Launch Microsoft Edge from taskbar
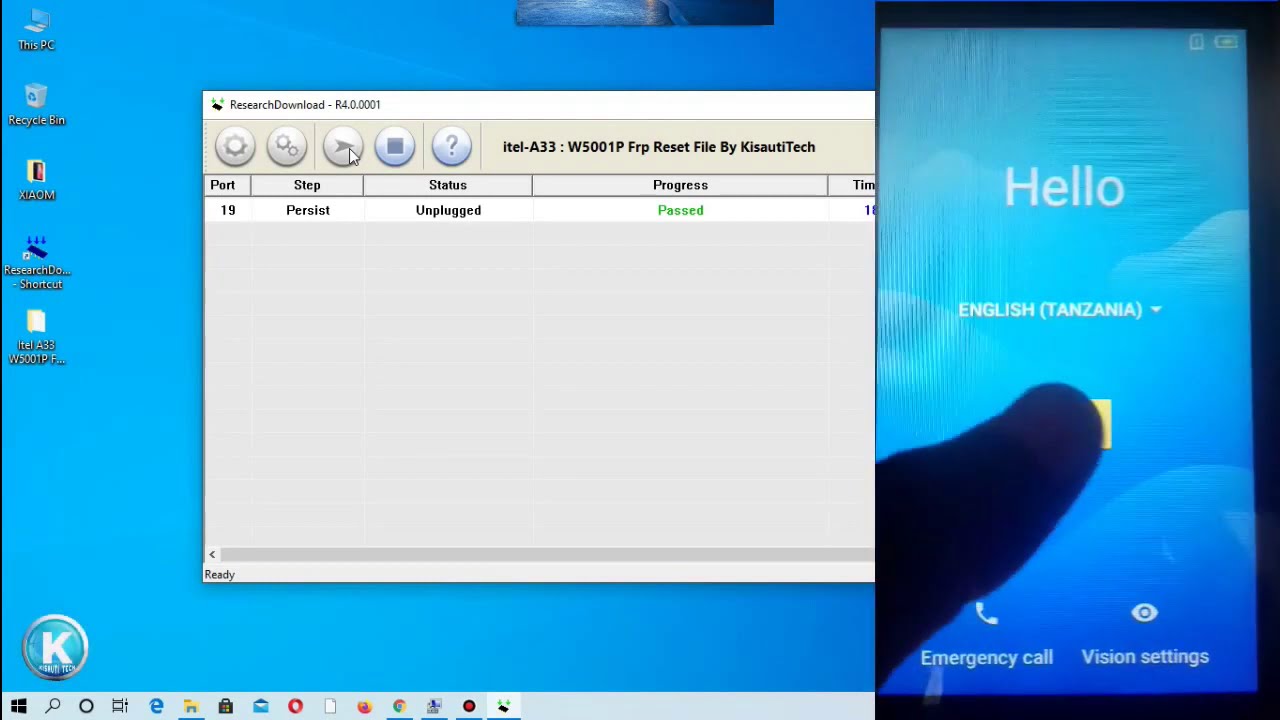Image resolution: width=1280 pixels, height=720 pixels. 156,706
